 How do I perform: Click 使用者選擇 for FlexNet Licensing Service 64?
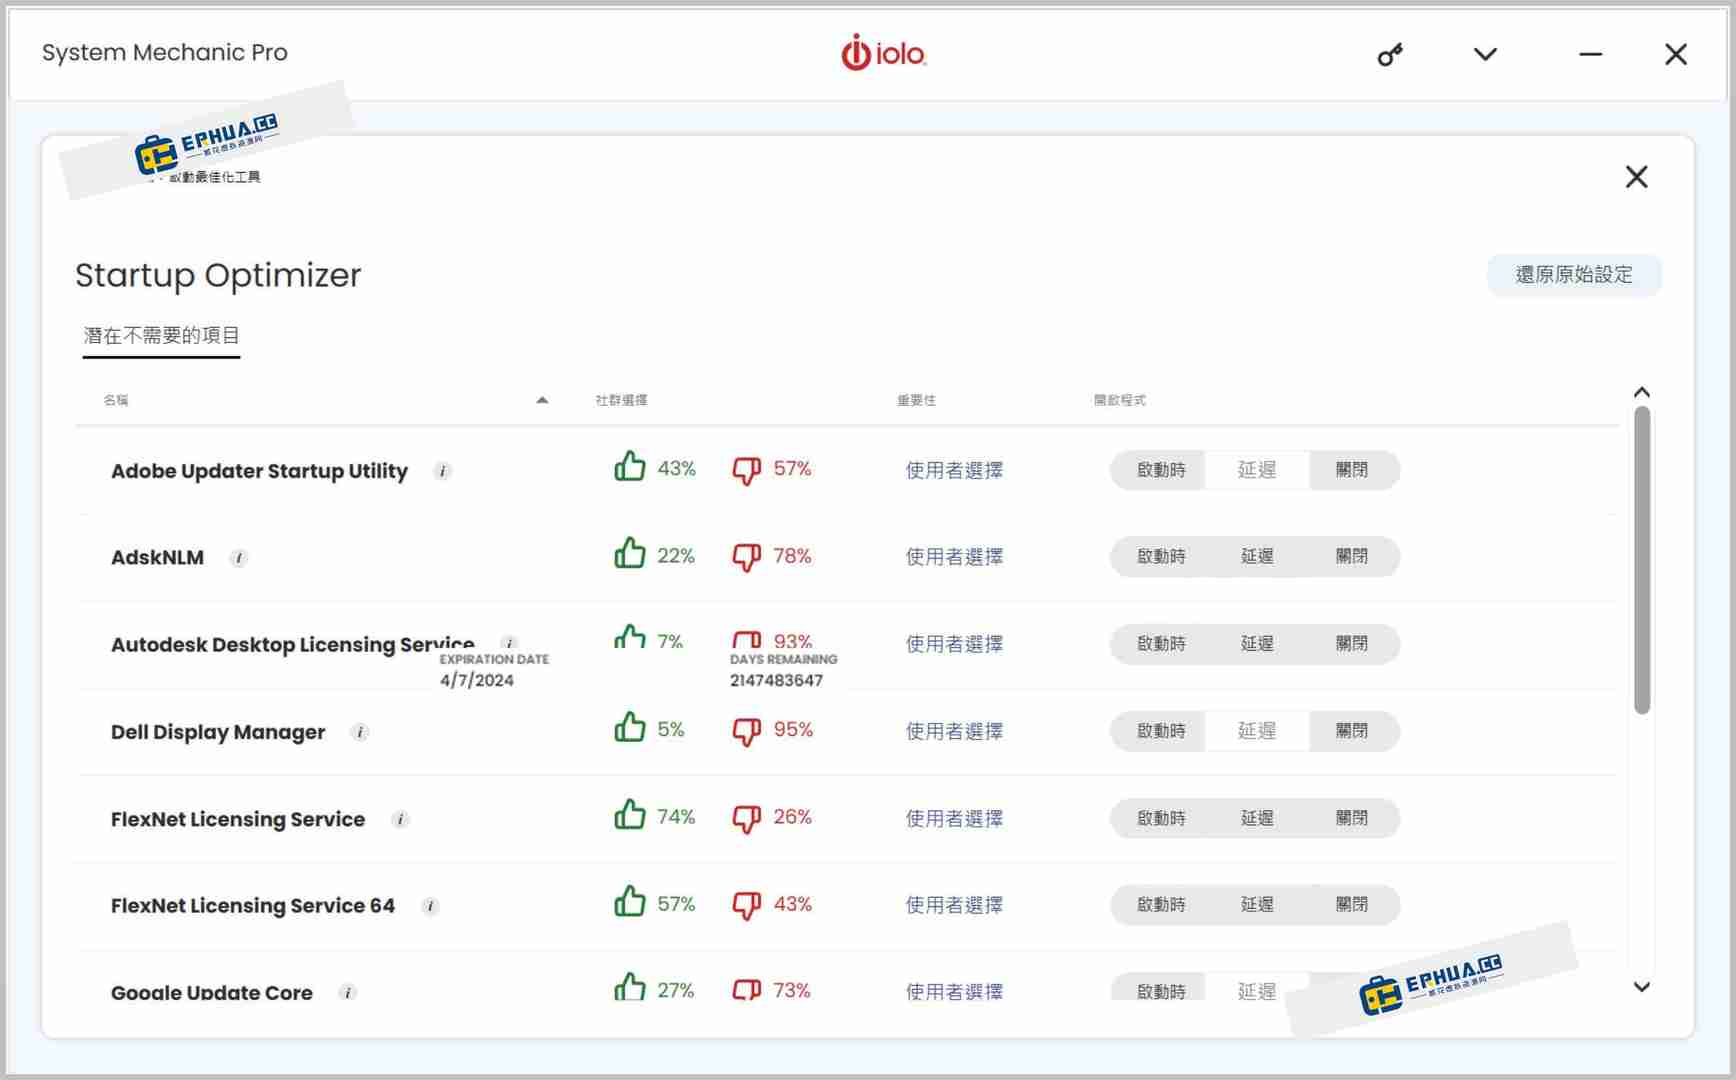tap(954, 905)
